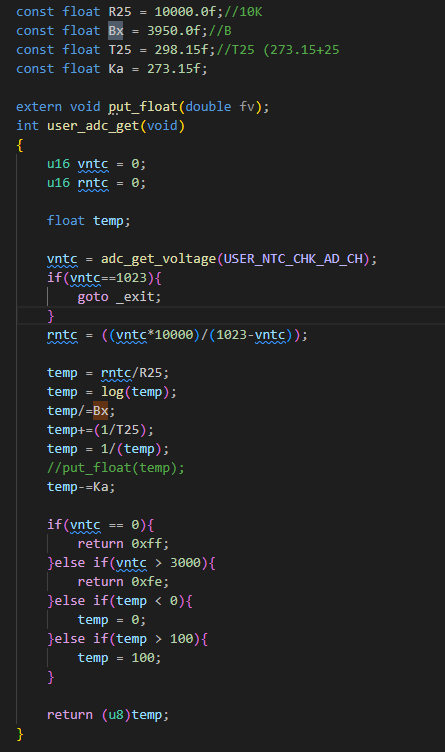Click the 'temp = 1/(temp)' line
This screenshot has height=752, width=445.
(108, 449)
